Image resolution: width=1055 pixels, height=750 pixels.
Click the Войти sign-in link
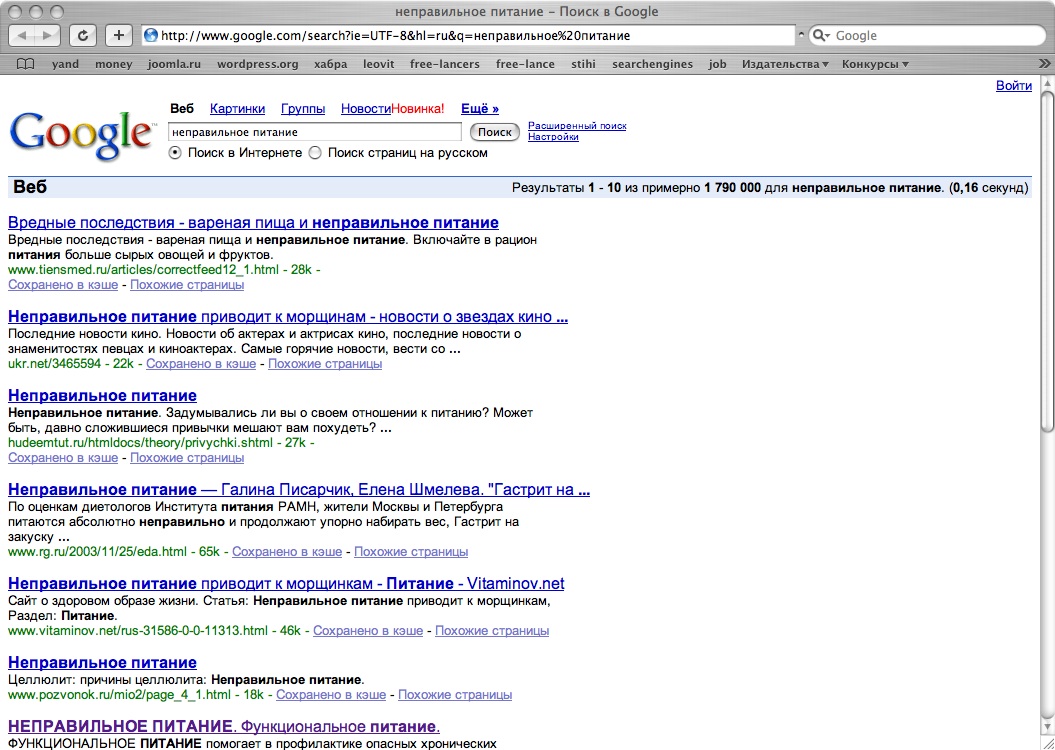[1014, 86]
